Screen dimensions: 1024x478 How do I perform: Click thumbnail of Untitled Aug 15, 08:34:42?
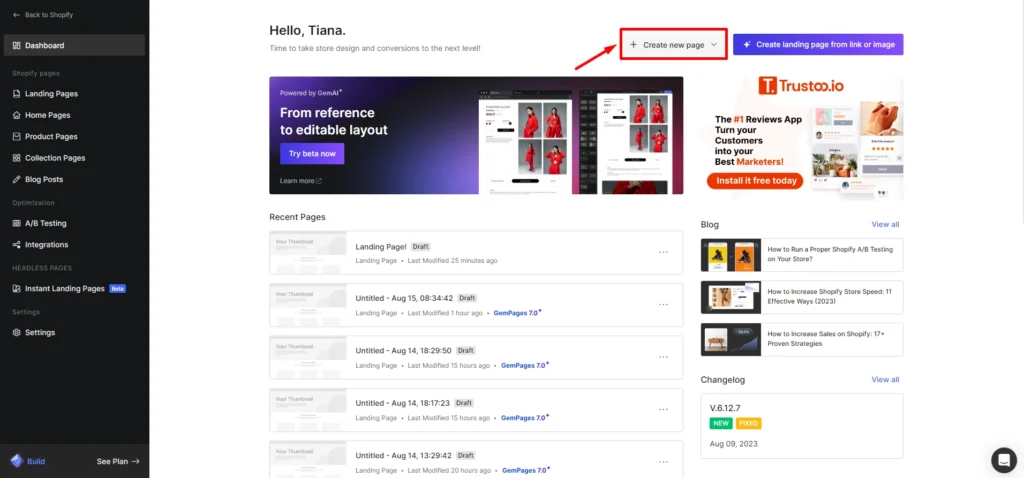point(308,305)
